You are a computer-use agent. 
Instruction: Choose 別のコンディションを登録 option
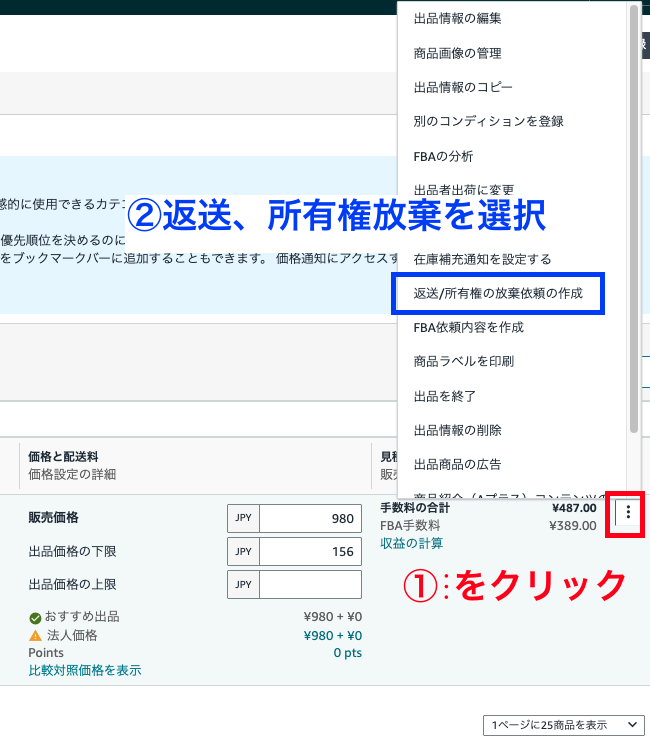click(x=488, y=121)
